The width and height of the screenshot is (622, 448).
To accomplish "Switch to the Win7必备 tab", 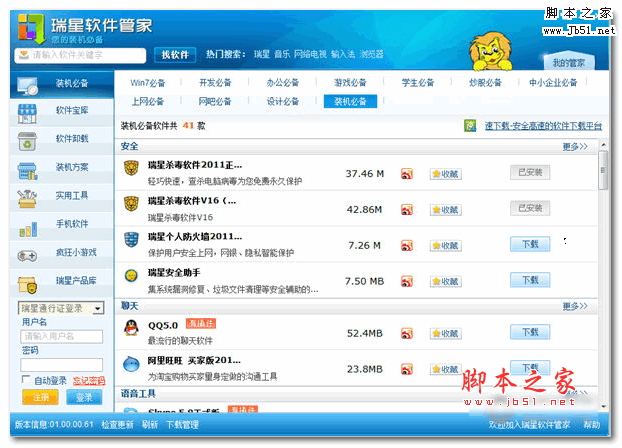I will click(148, 83).
